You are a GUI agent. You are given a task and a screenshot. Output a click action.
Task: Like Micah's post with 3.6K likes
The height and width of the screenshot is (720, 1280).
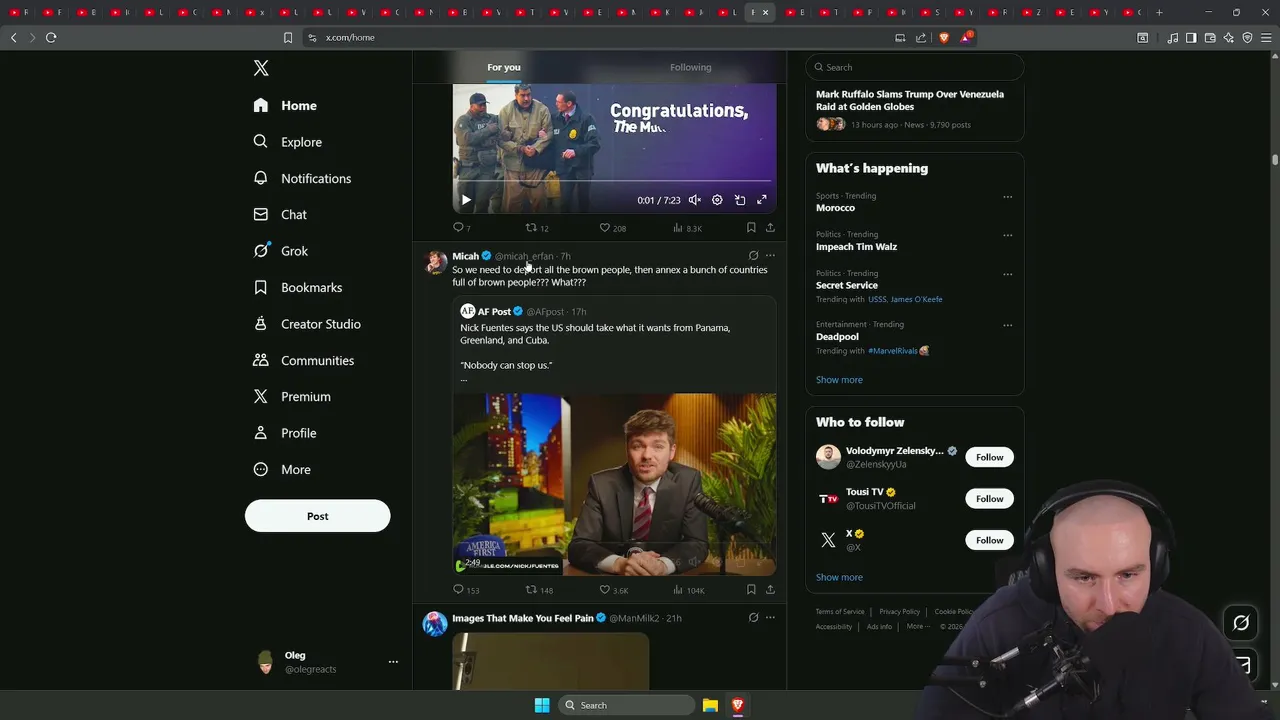[613, 590]
